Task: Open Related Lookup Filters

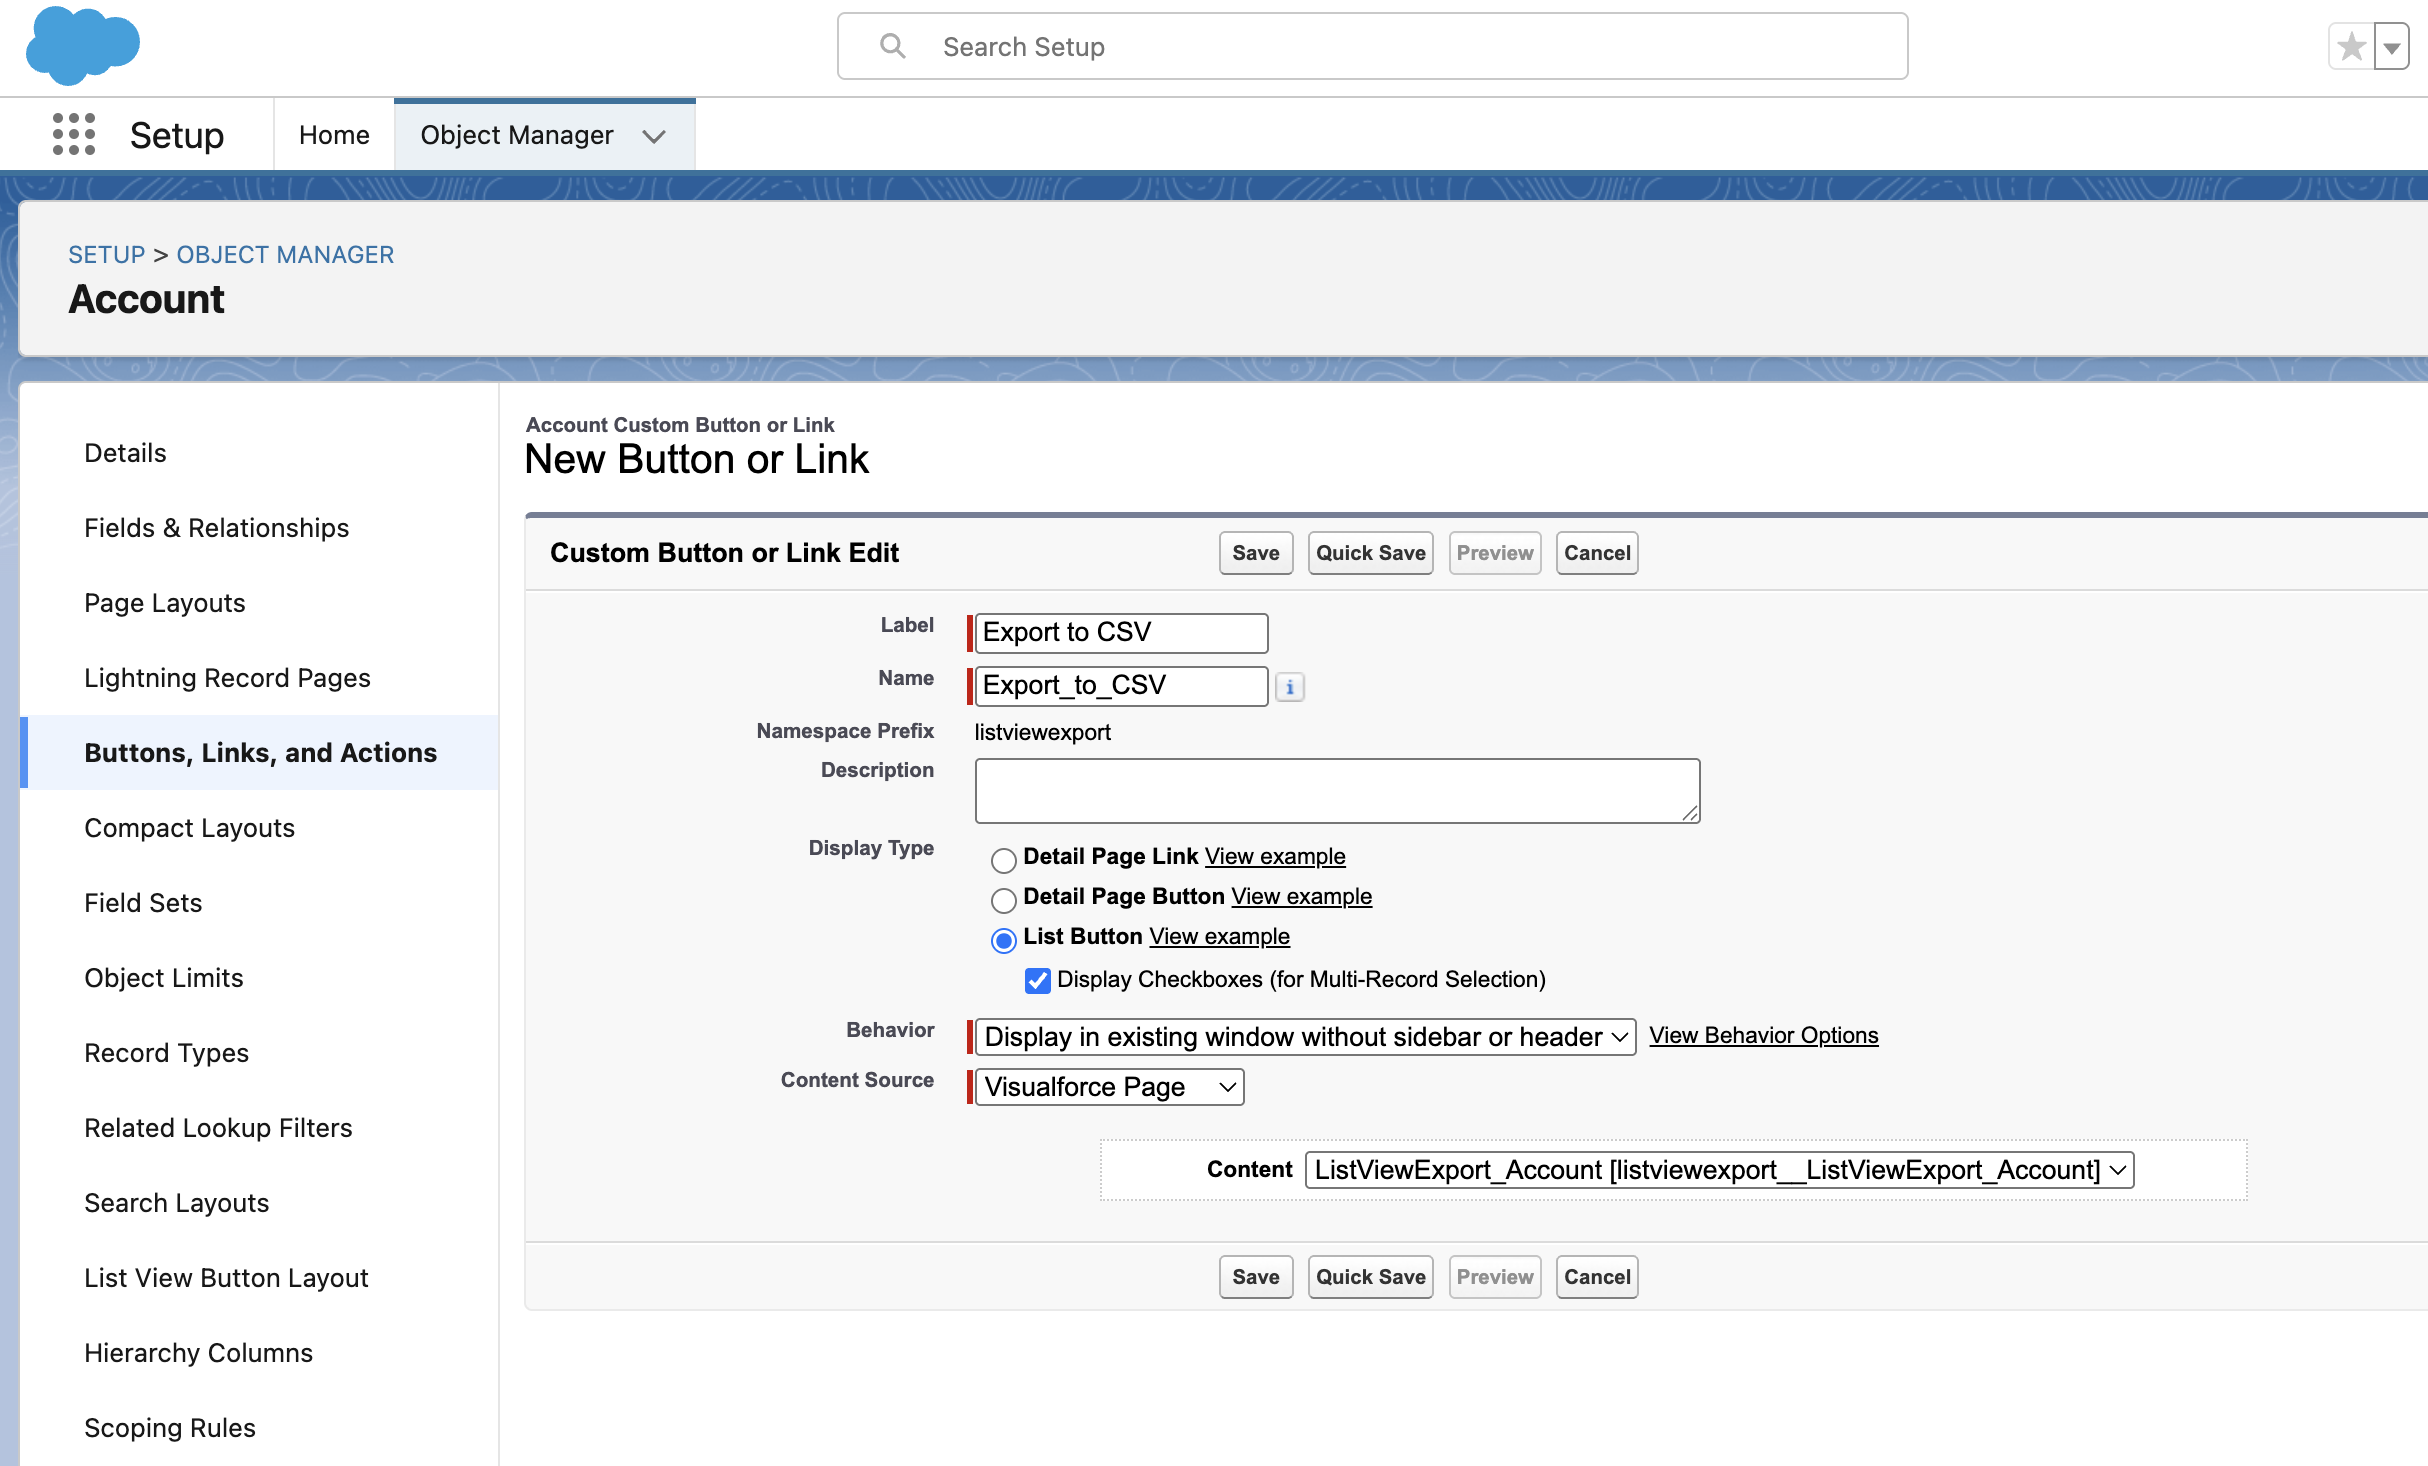Action: [x=218, y=1128]
